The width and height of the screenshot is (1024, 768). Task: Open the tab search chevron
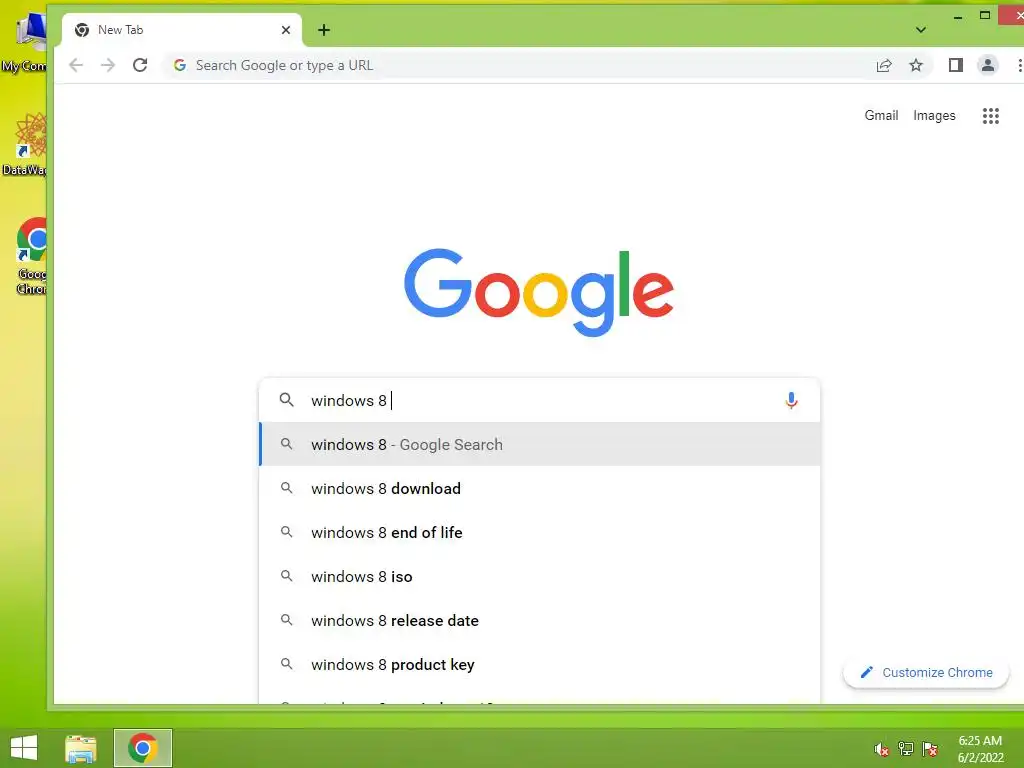921,30
